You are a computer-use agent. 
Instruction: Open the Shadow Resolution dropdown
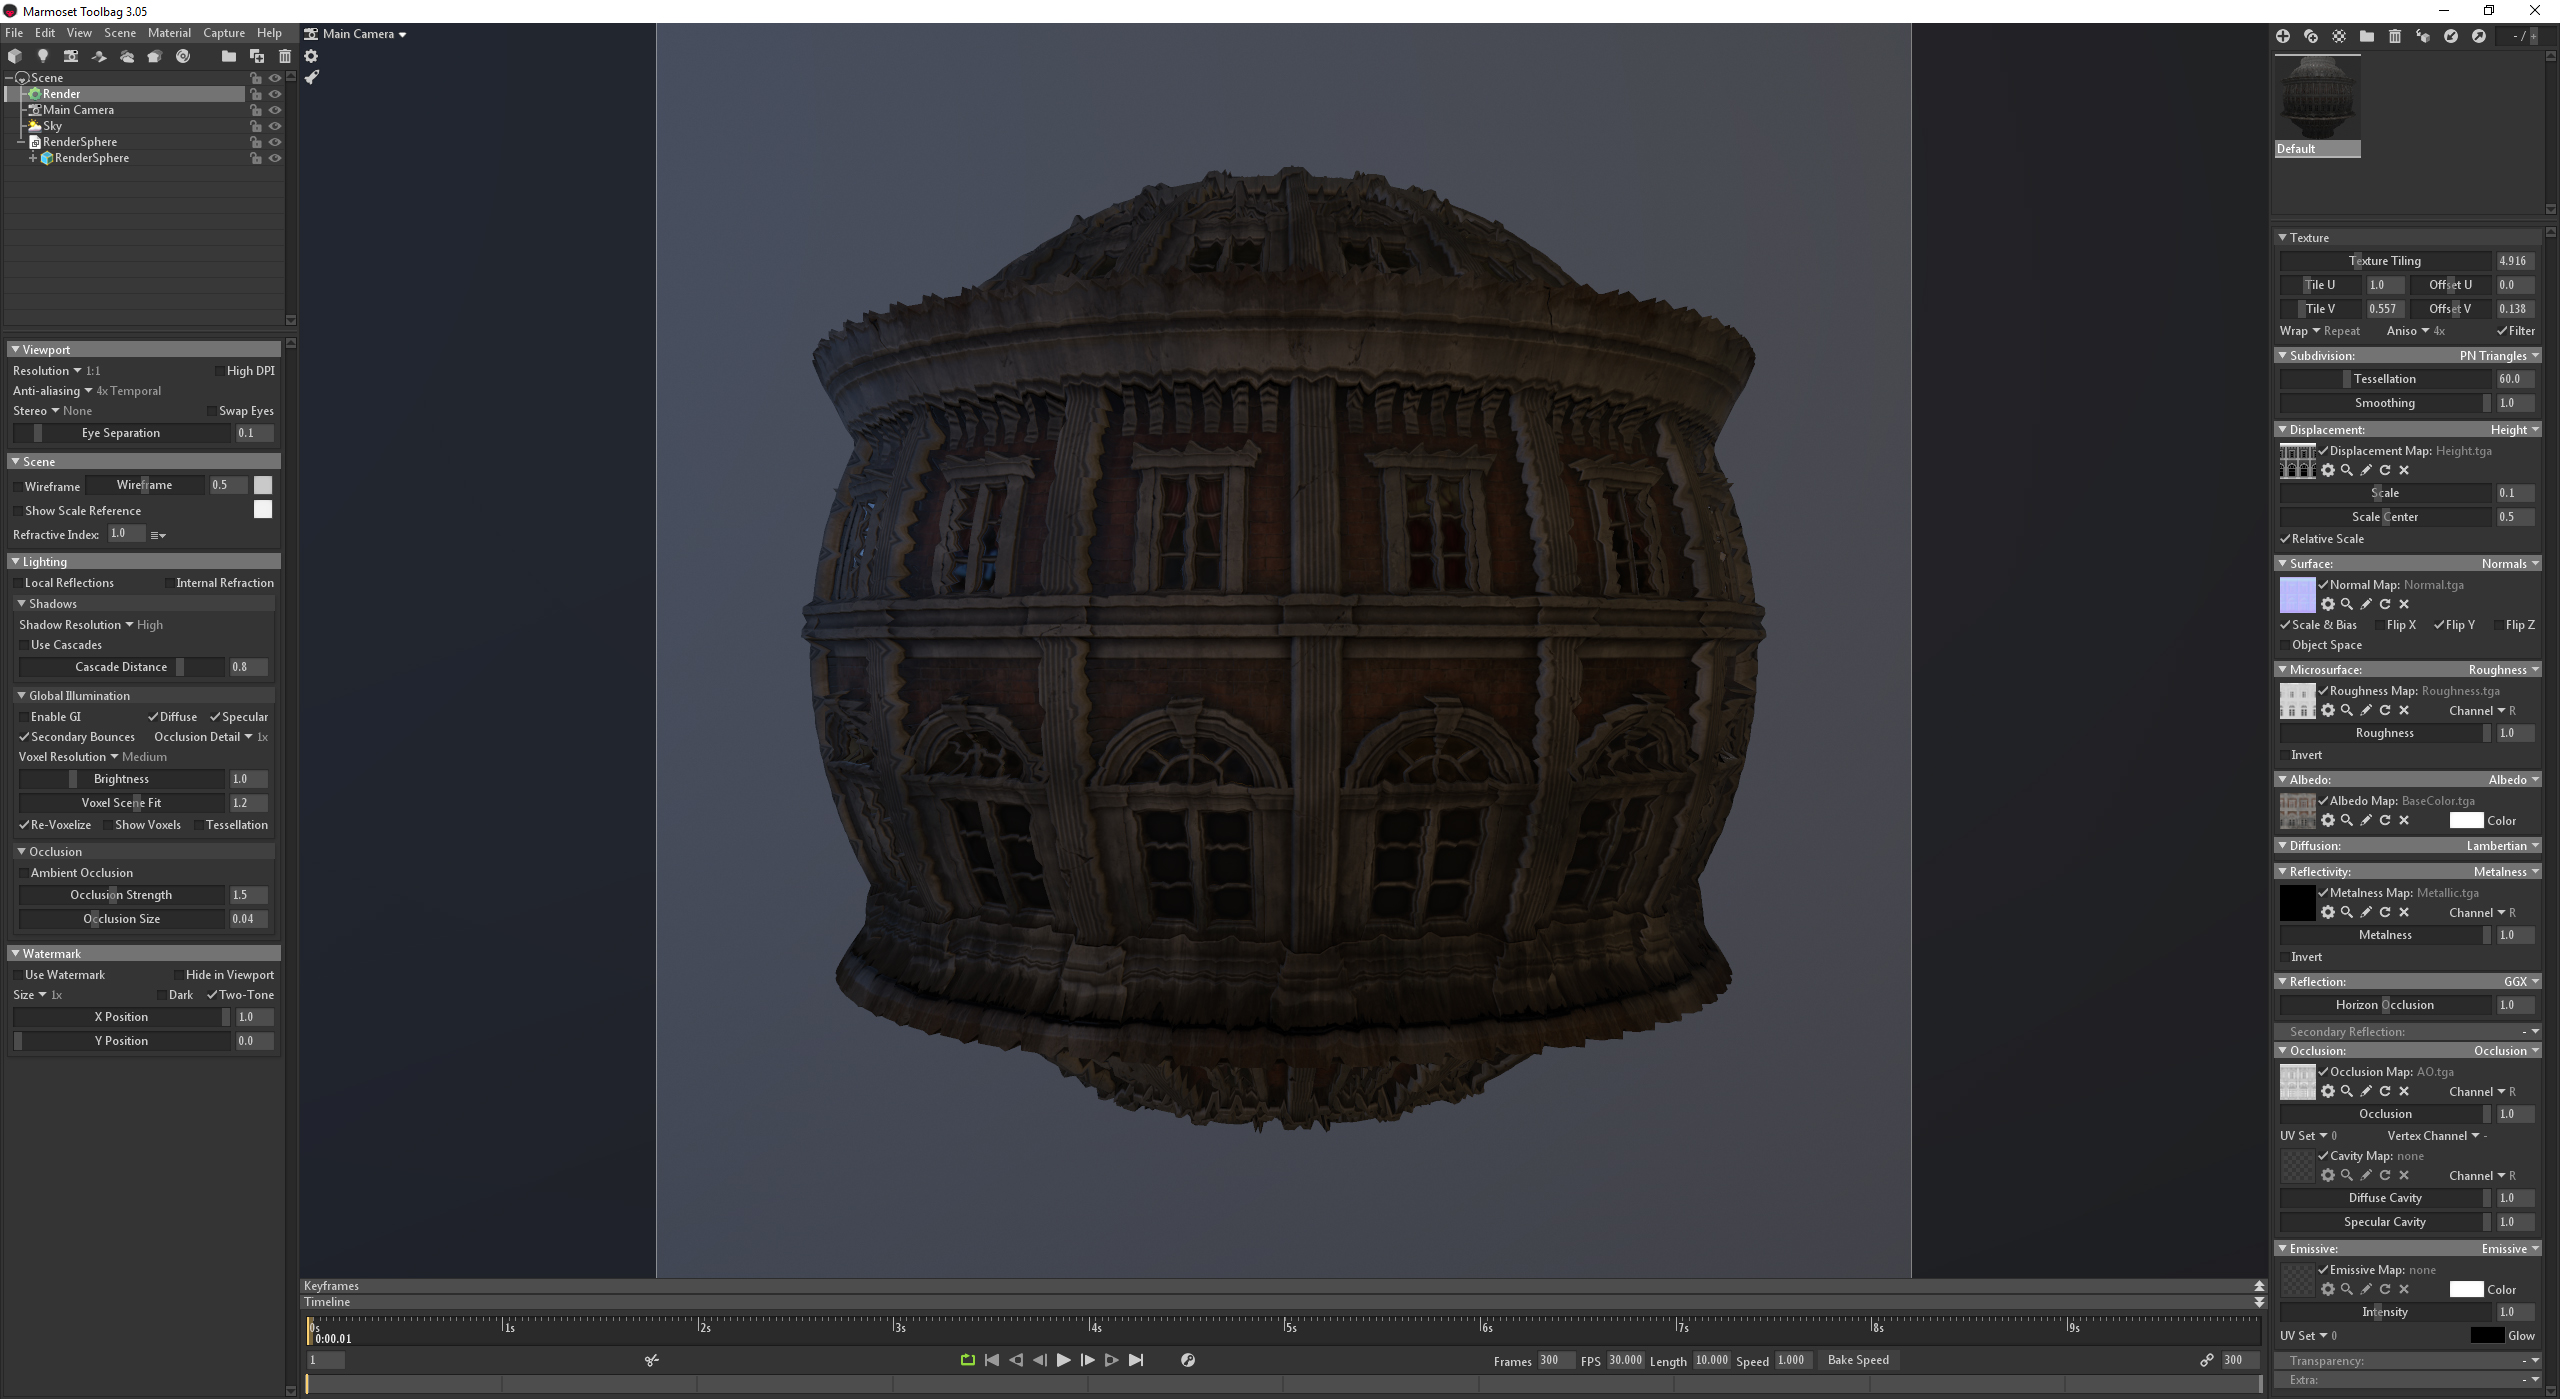[x=91, y=625]
